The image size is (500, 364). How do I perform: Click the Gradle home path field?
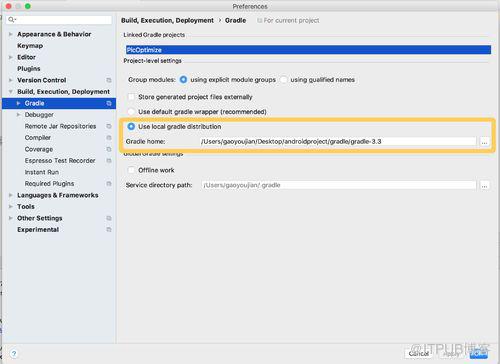tap(338, 142)
